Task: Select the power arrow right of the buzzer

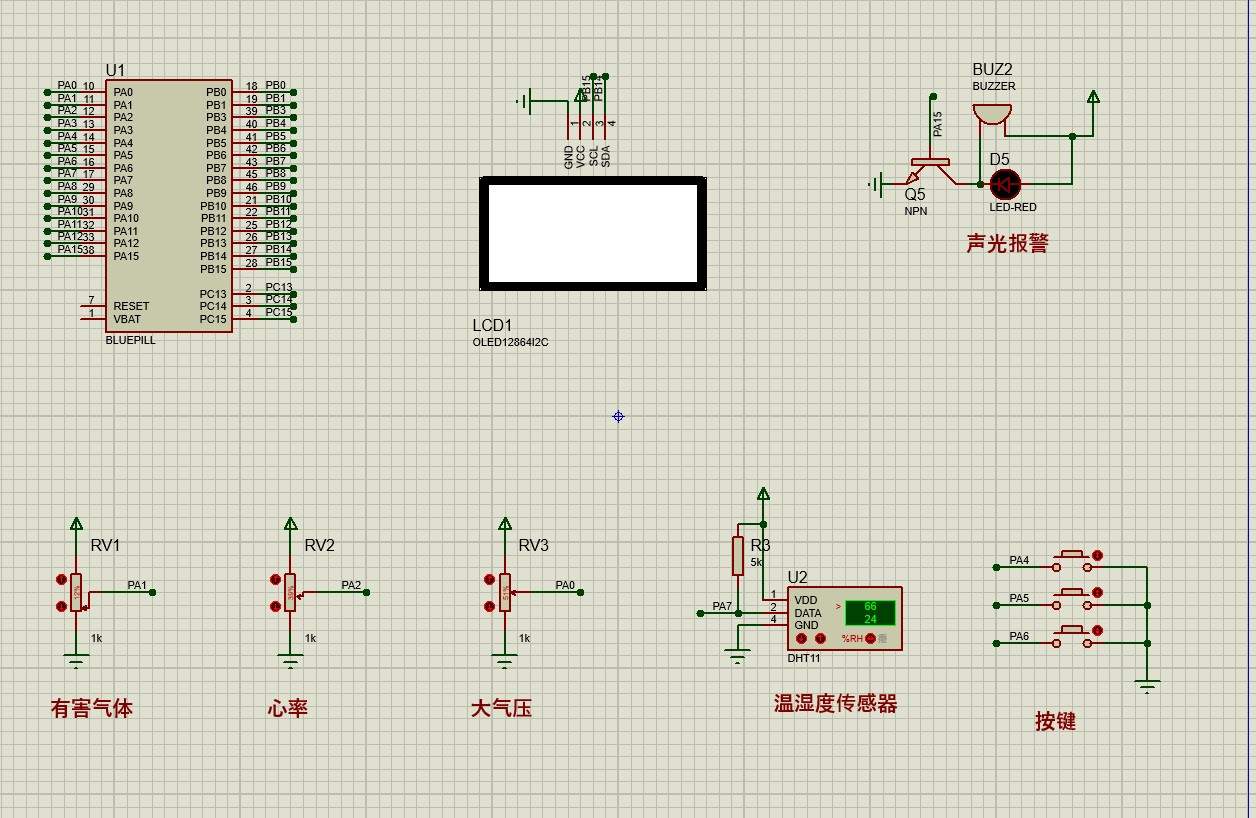Action: click(x=1093, y=97)
